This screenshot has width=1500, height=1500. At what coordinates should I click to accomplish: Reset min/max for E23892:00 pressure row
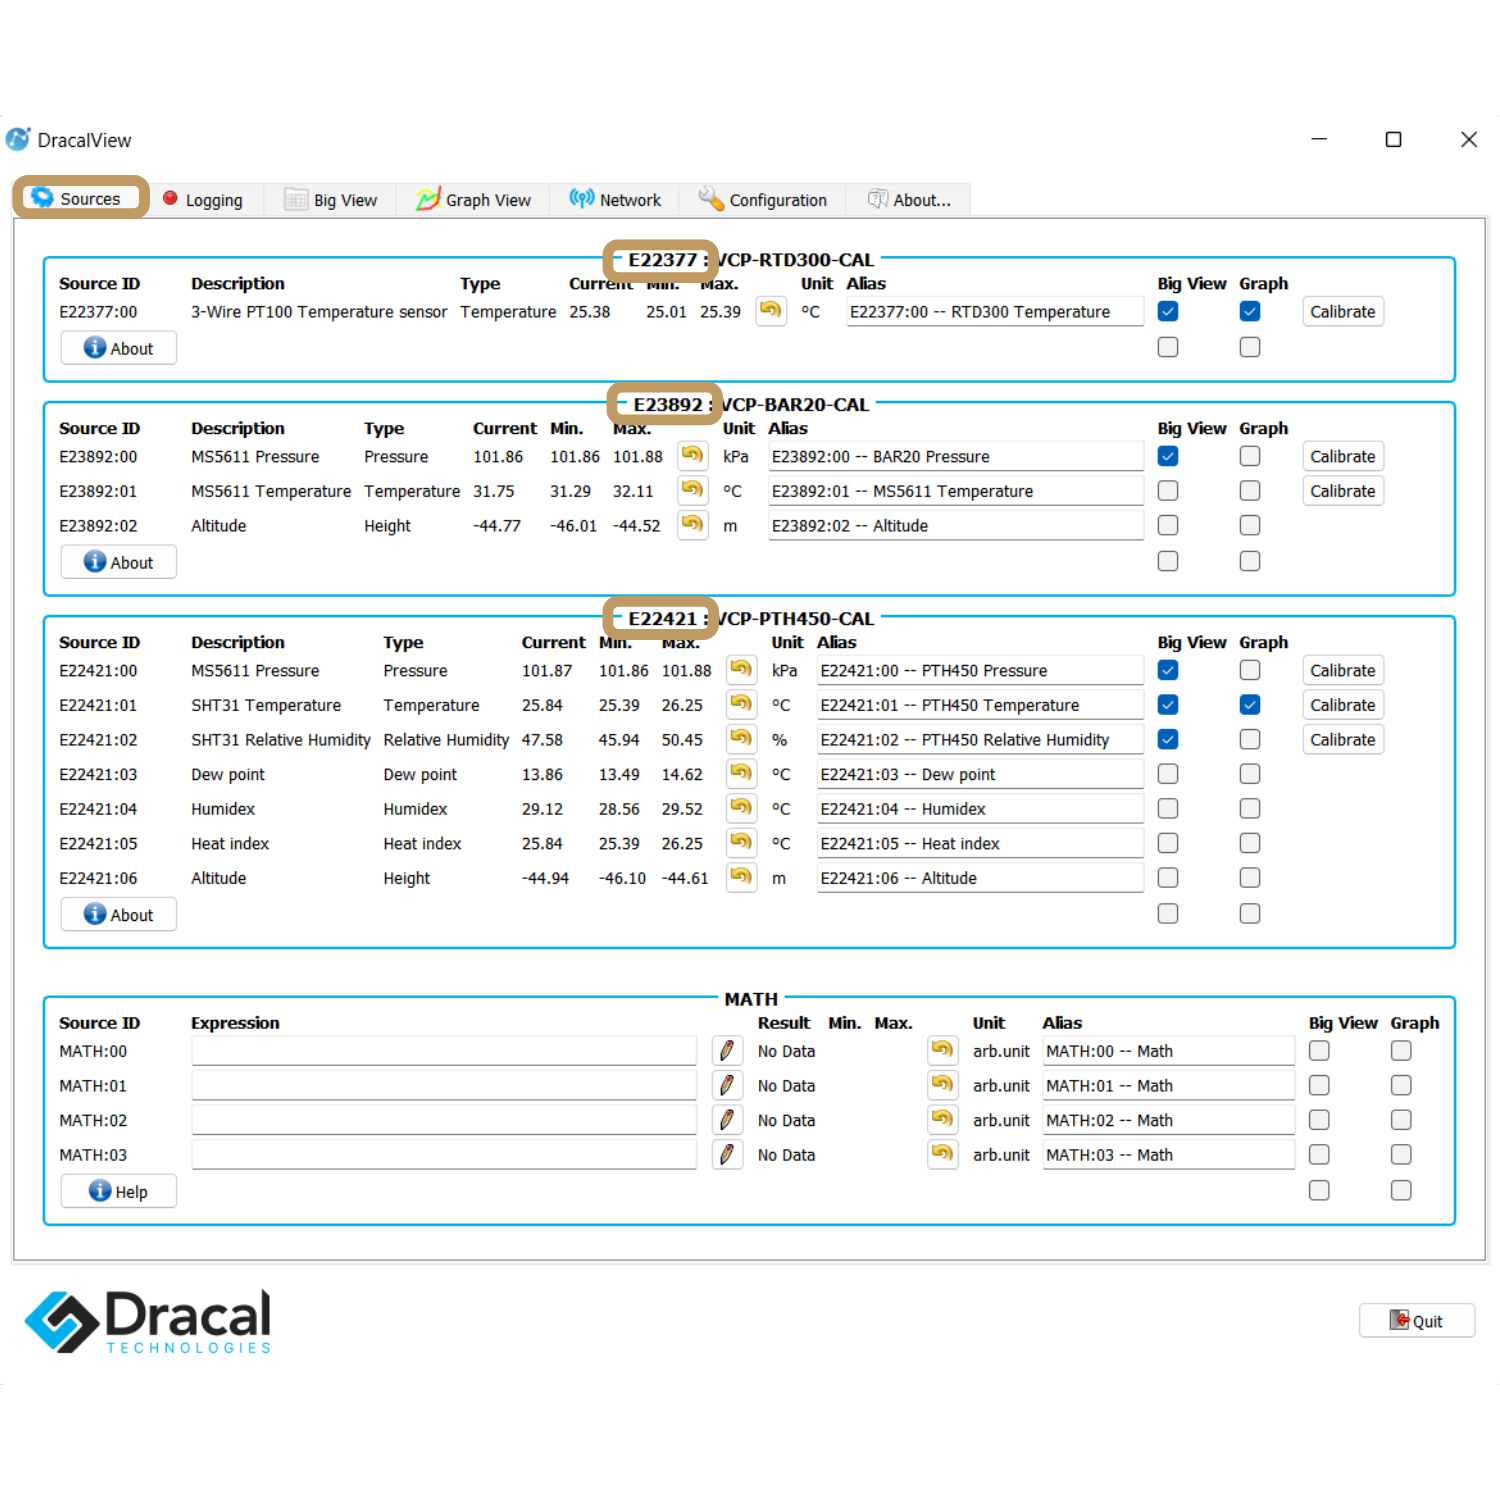point(692,456)
